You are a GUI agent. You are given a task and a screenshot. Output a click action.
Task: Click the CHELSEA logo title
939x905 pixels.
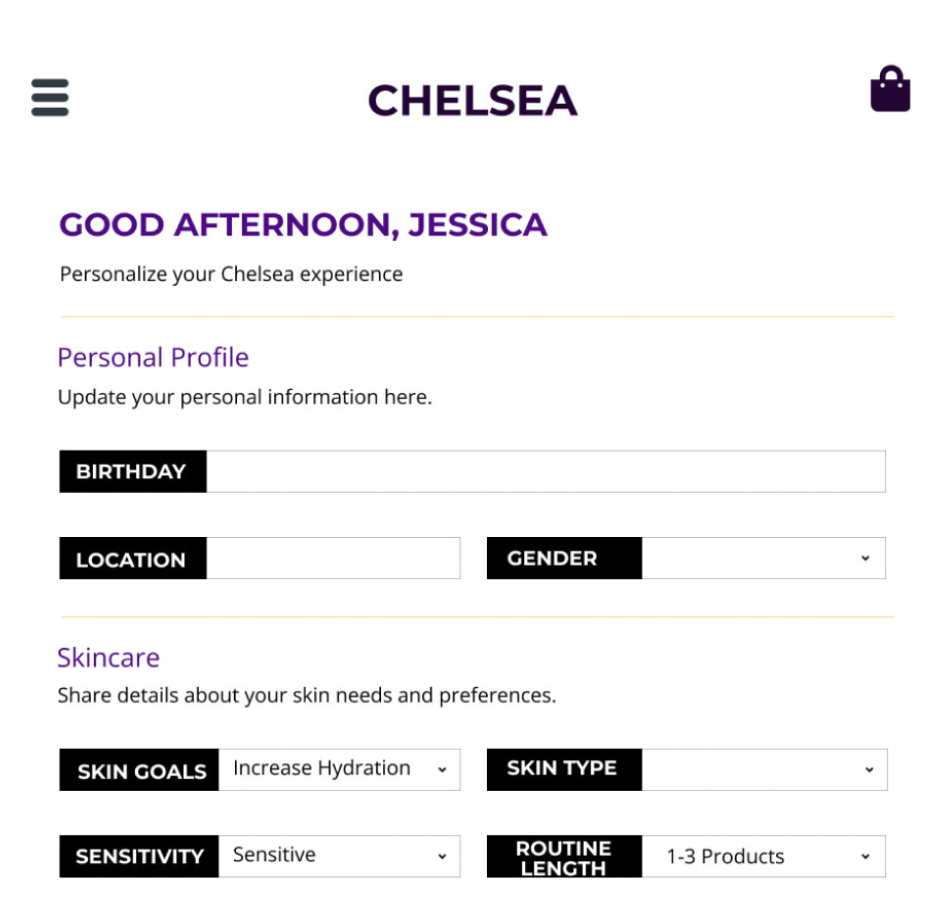(472, 100)
